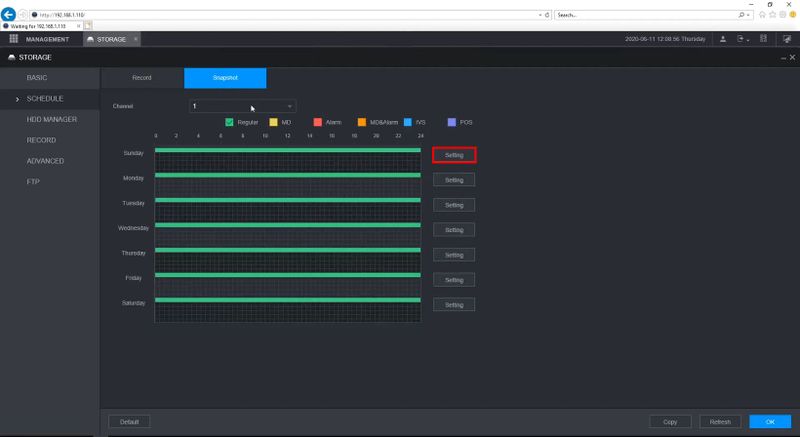Open the QR code icon in top bar
The width and height of the screenshot is (800, 437).
tap(763, 39)
